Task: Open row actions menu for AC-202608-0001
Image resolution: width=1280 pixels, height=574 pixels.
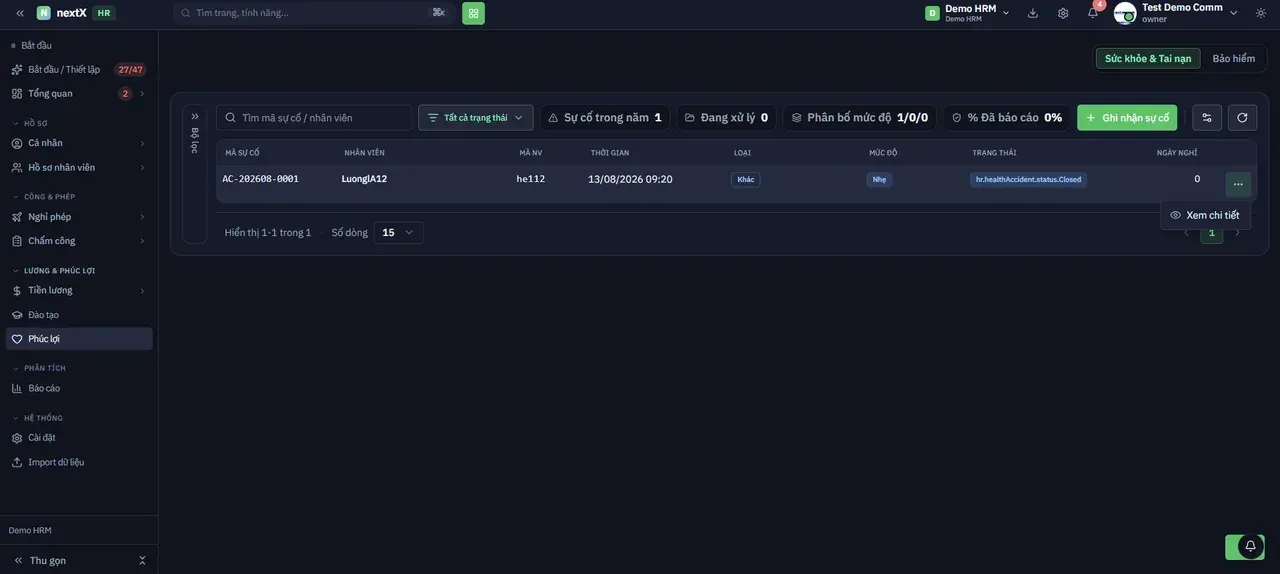Action: 1238,184
